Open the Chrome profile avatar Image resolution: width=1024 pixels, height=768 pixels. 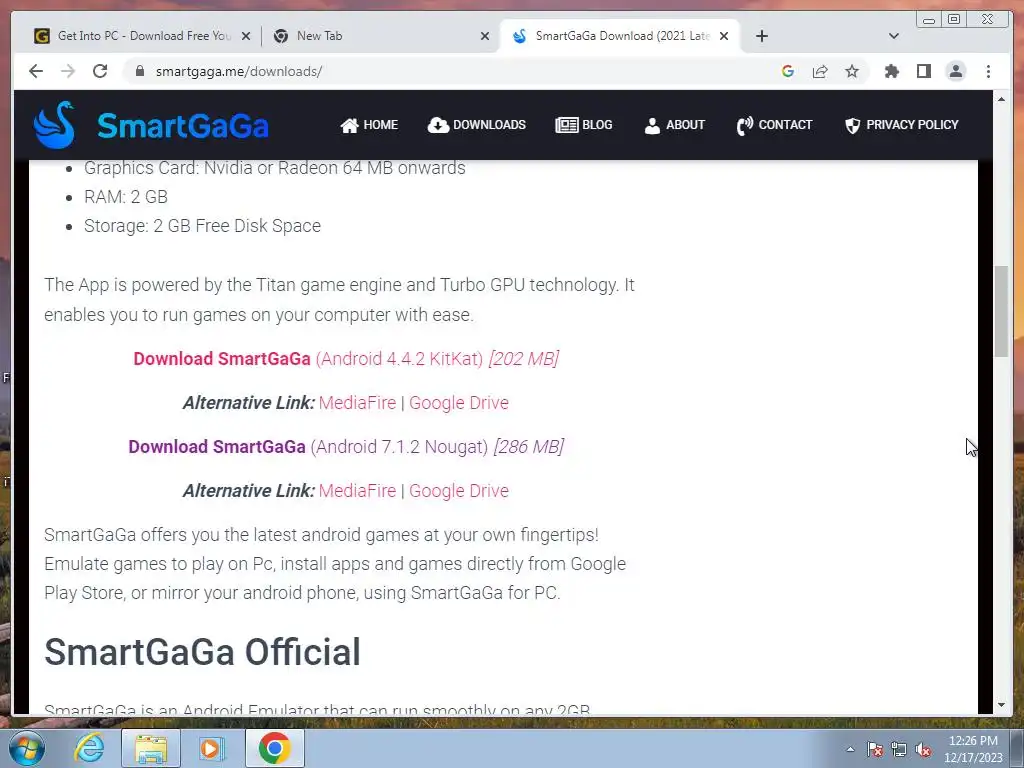pos(955,71)
